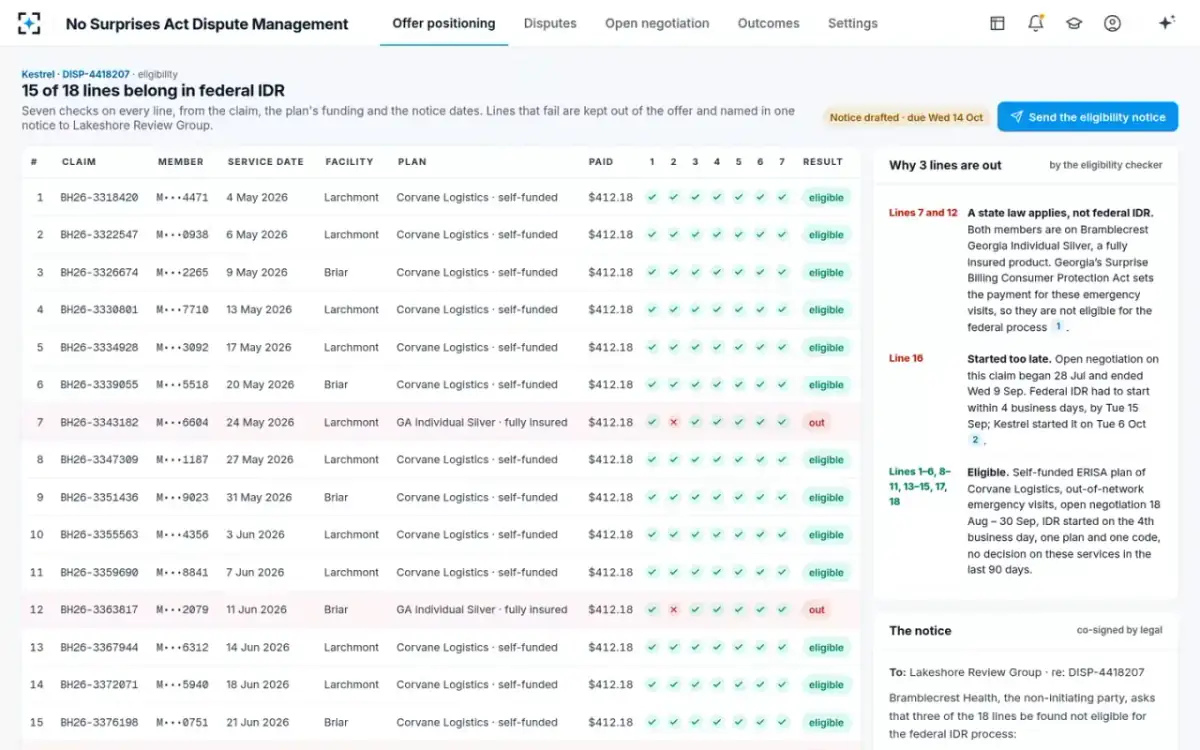Send the eligibility notice
This screenshot has height=750, width=1200.
(x=1087, y=117)
